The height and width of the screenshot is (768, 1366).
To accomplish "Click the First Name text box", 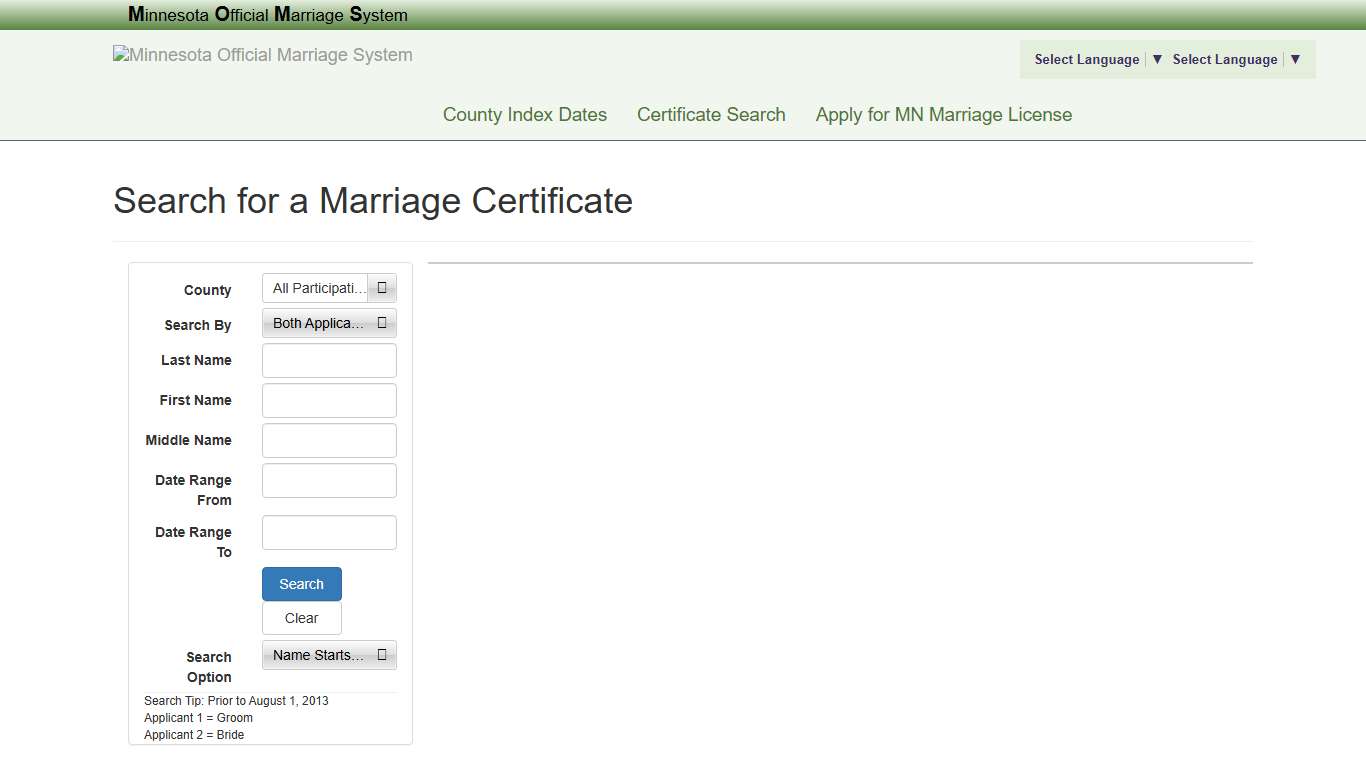I will [x=329, y=400].
